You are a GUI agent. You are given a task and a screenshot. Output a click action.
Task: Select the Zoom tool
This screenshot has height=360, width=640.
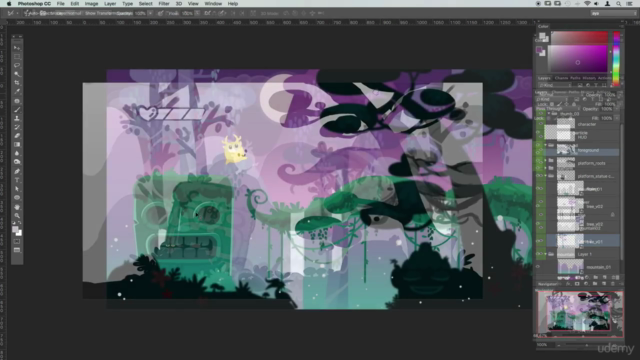pyautogui.click(x=17, y=216)
